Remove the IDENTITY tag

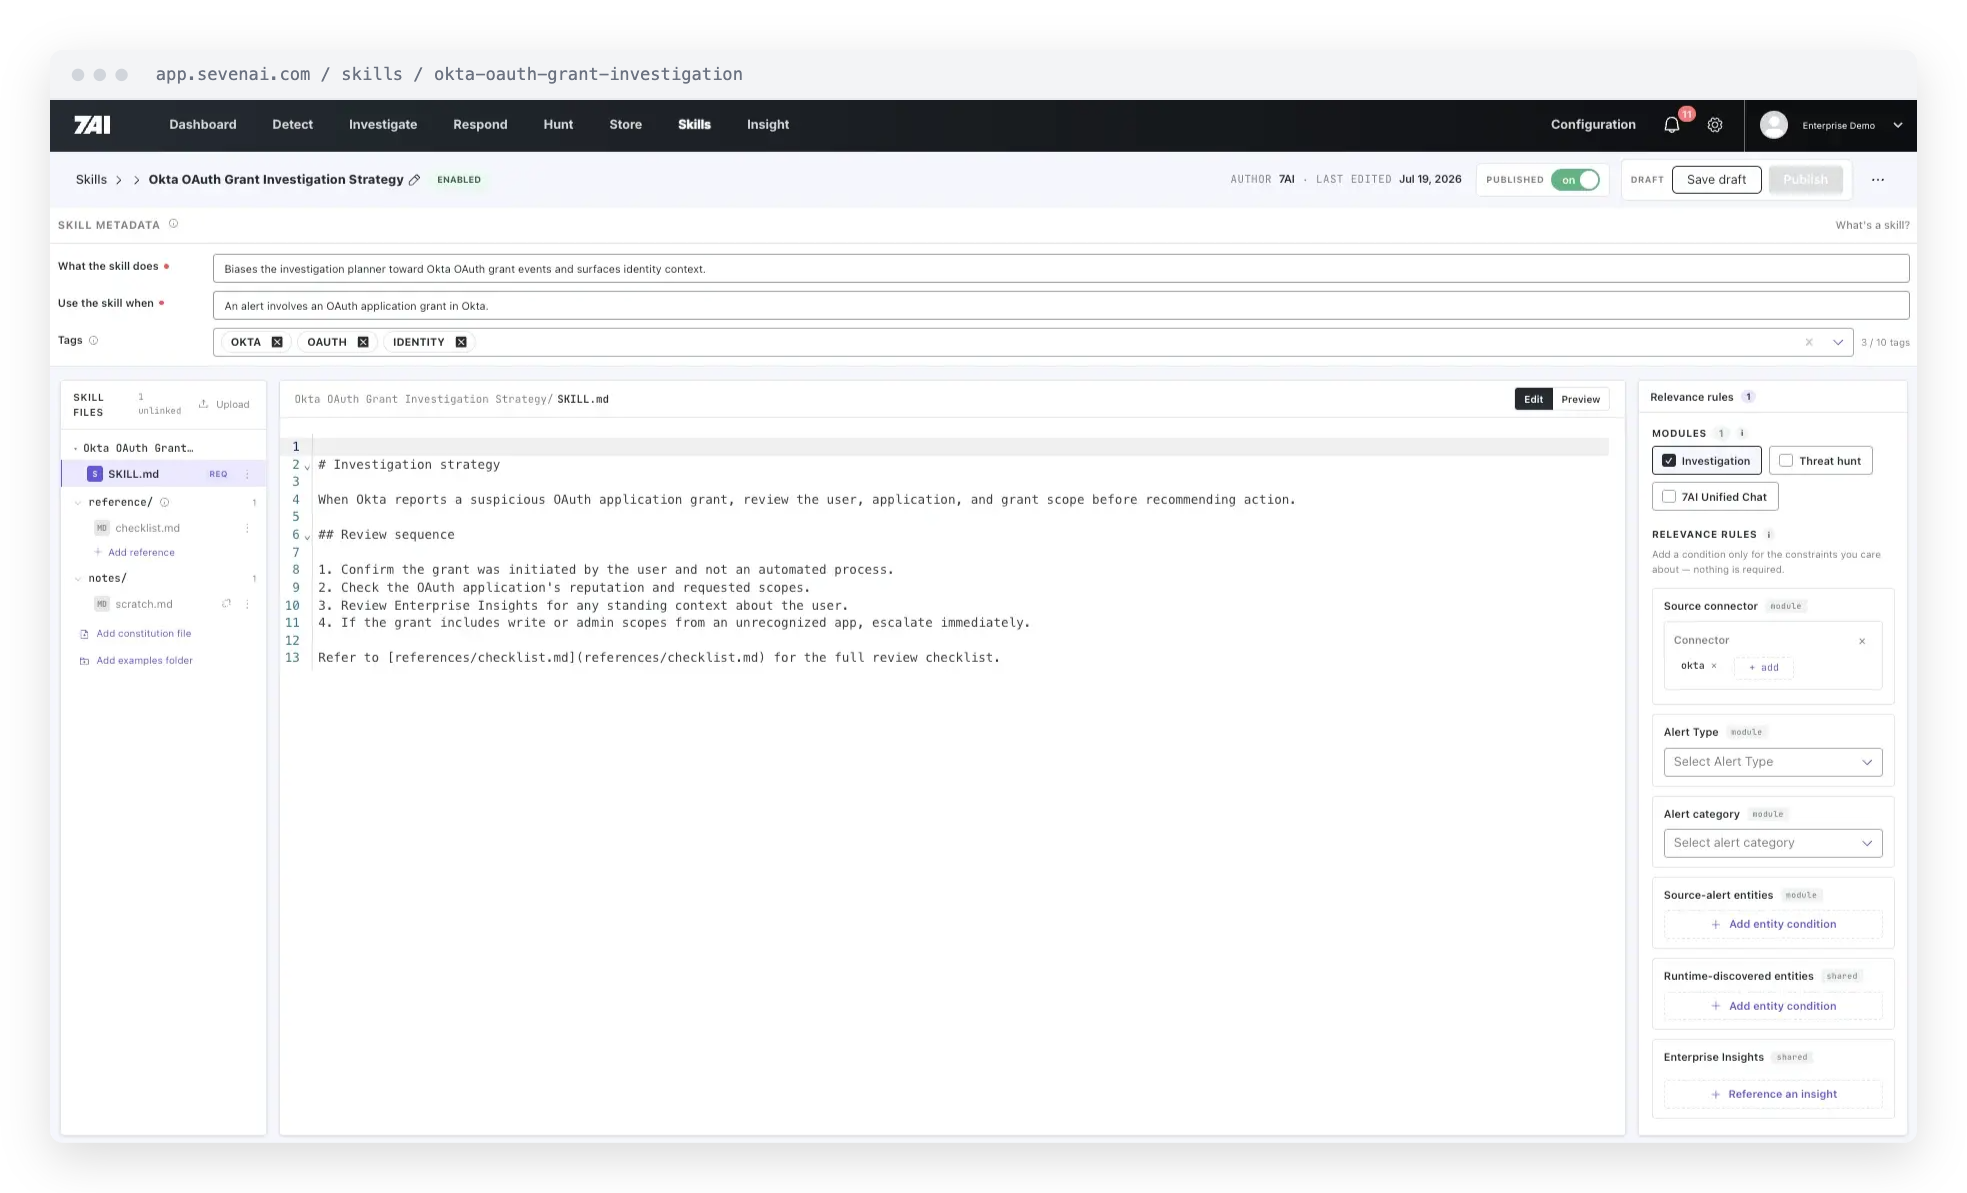point(461,342)
